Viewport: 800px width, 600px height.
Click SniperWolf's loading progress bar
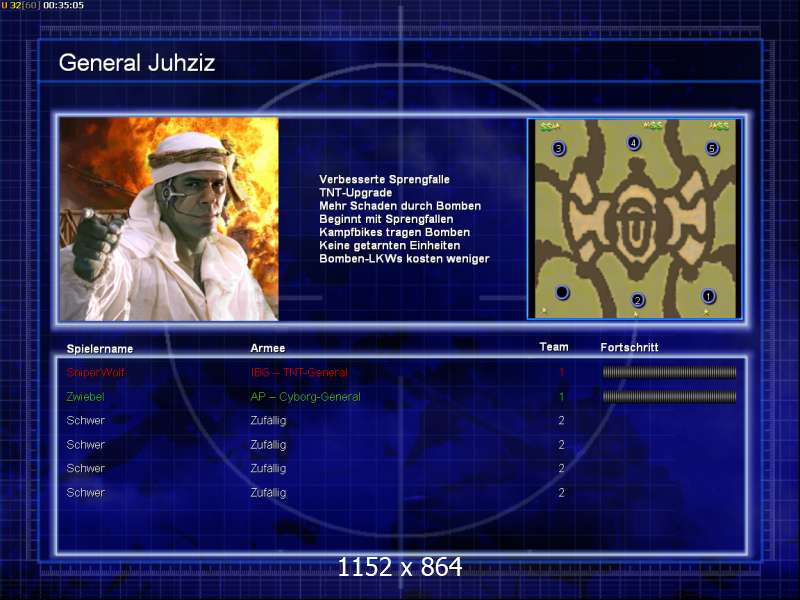pyautogui.click(x=669, y=372)
